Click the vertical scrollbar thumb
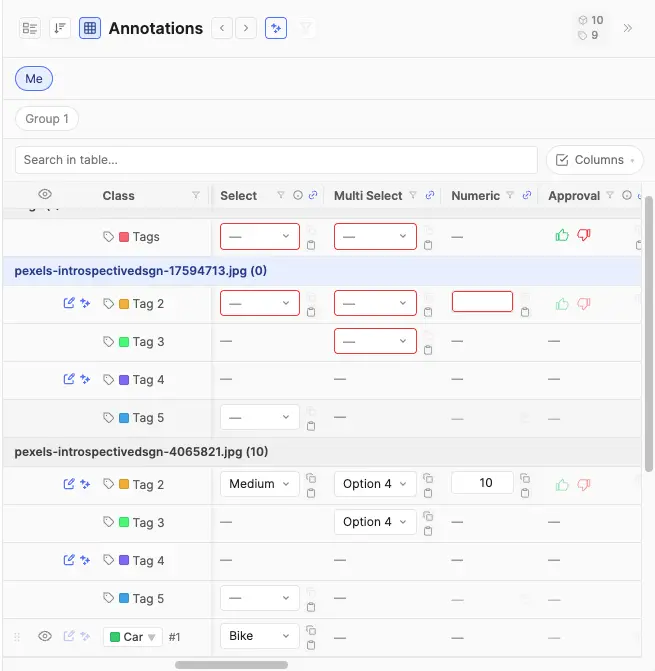Viewport: 655px width, 671px height. coord(649,333)
